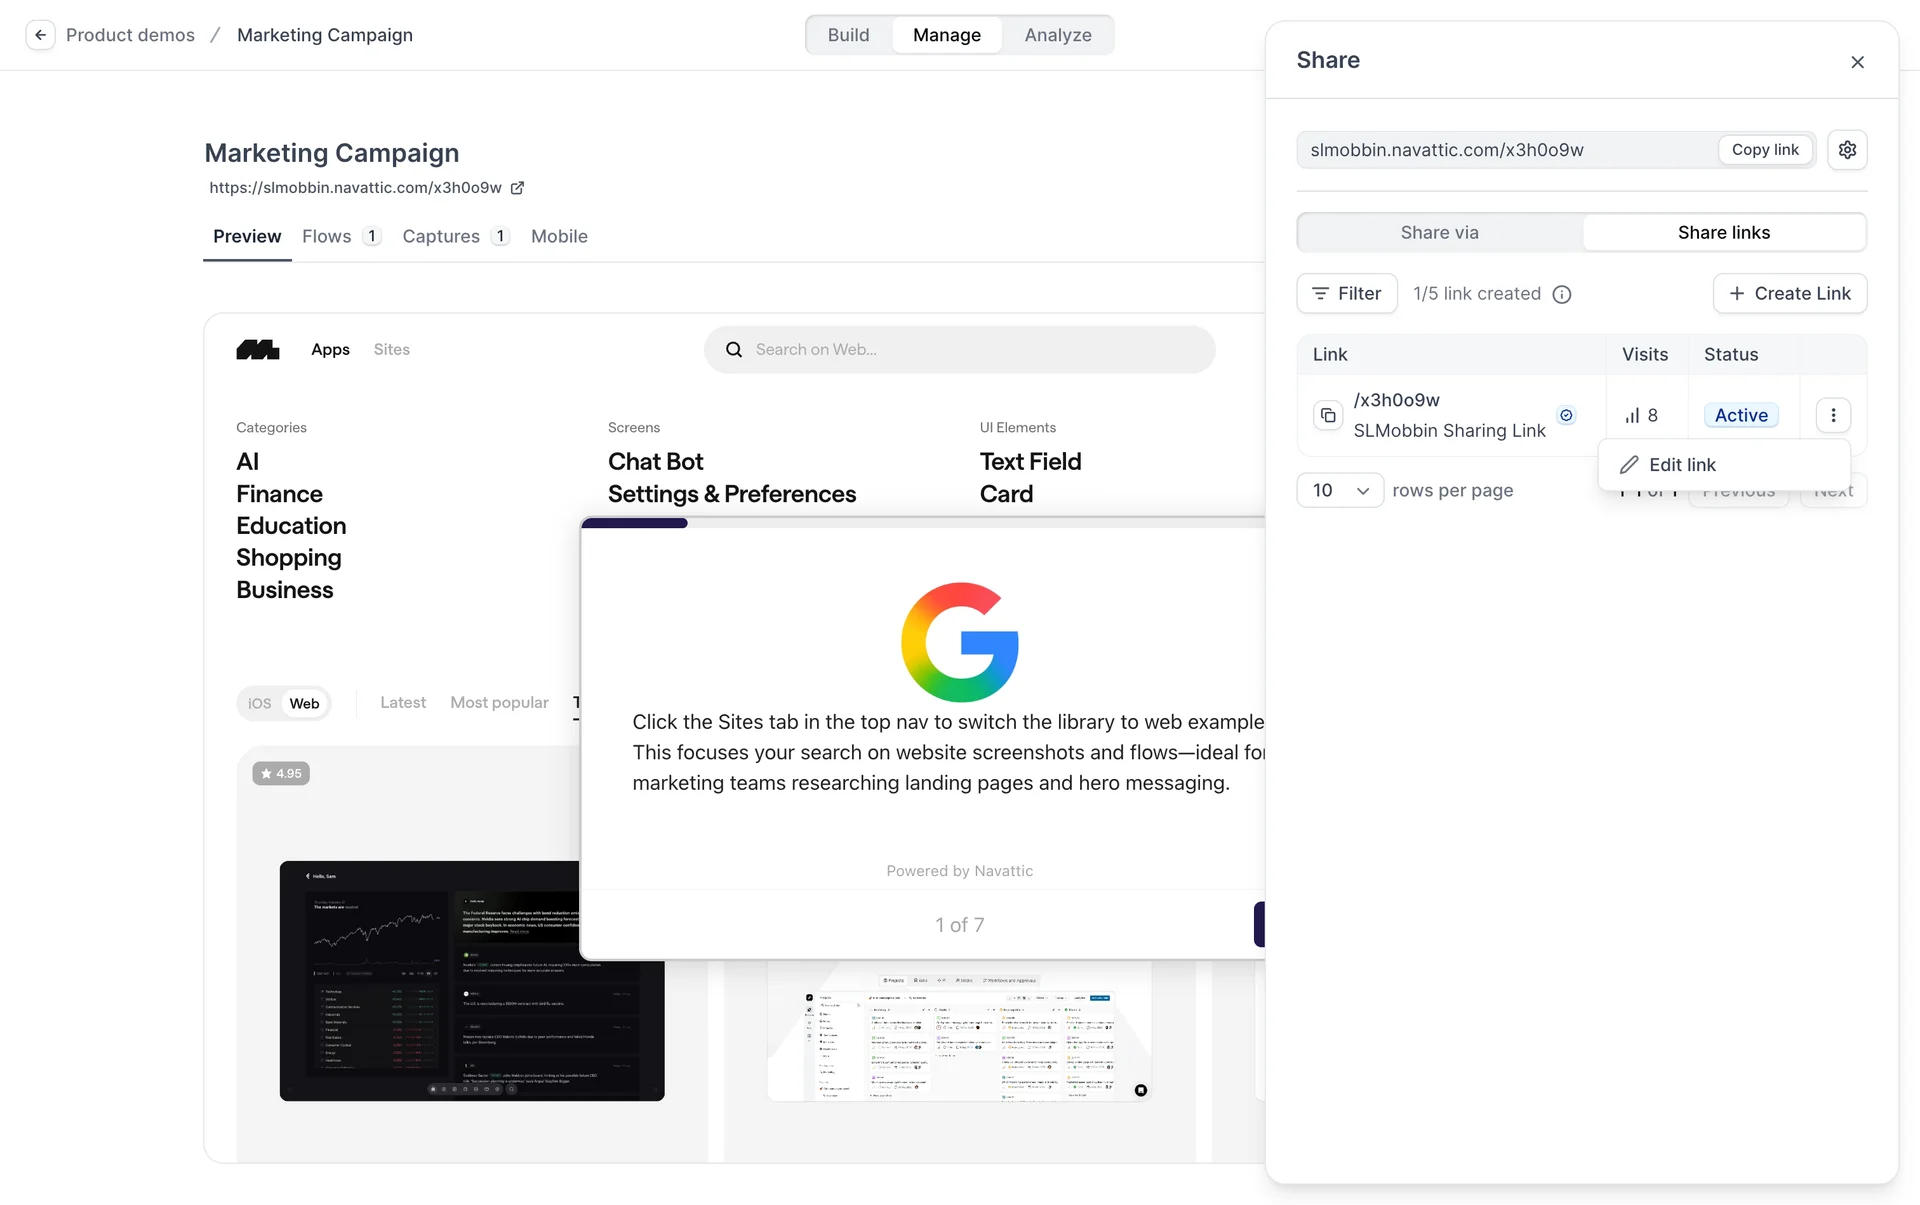Open the Flows tab

pos(327,237)
